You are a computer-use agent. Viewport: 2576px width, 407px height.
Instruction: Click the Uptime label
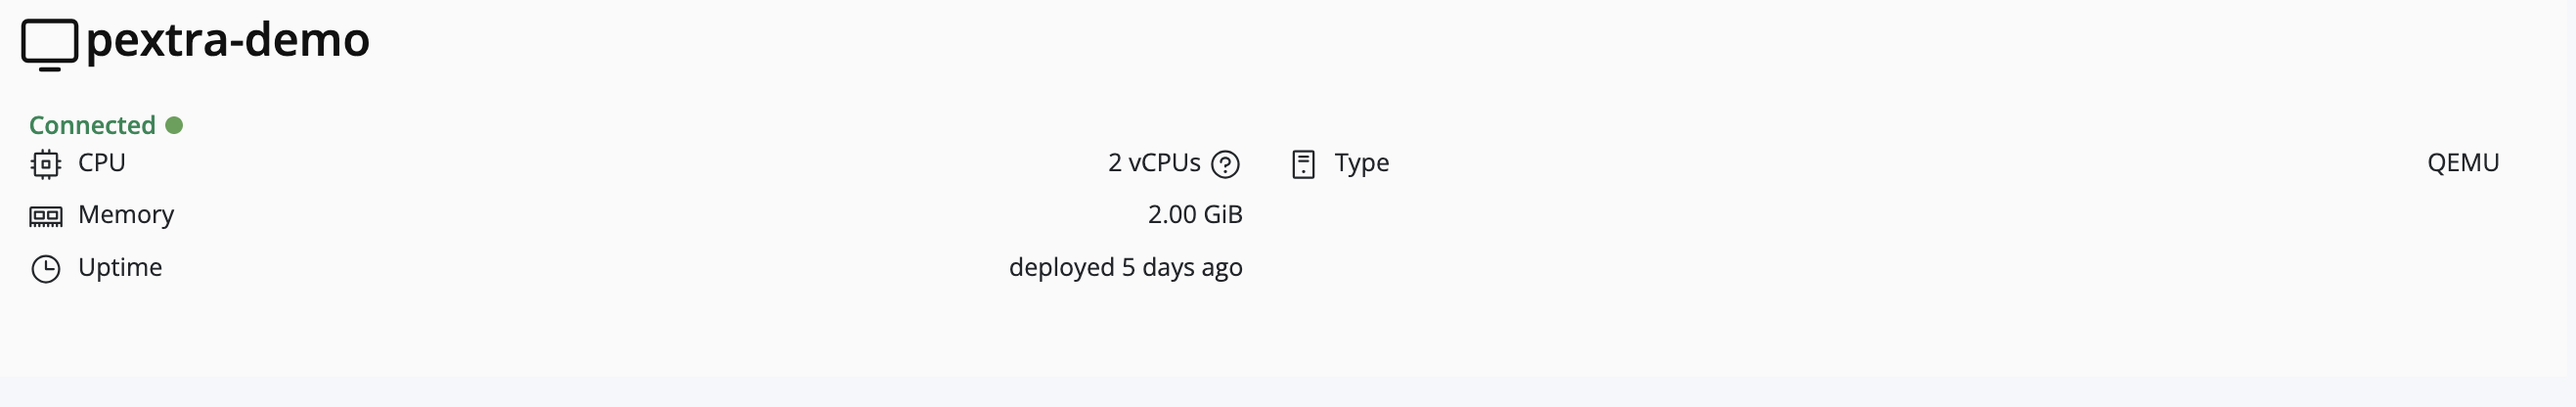coord(120,268)
